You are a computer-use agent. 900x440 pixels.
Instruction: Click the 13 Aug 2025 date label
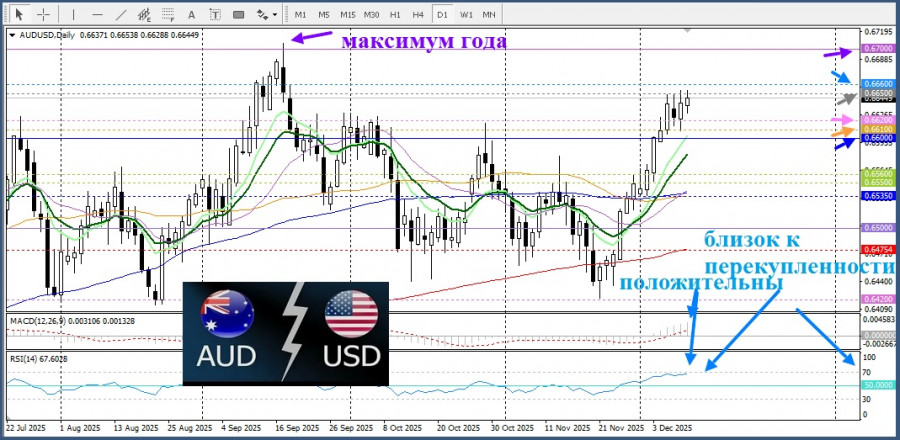click(138, 429)
